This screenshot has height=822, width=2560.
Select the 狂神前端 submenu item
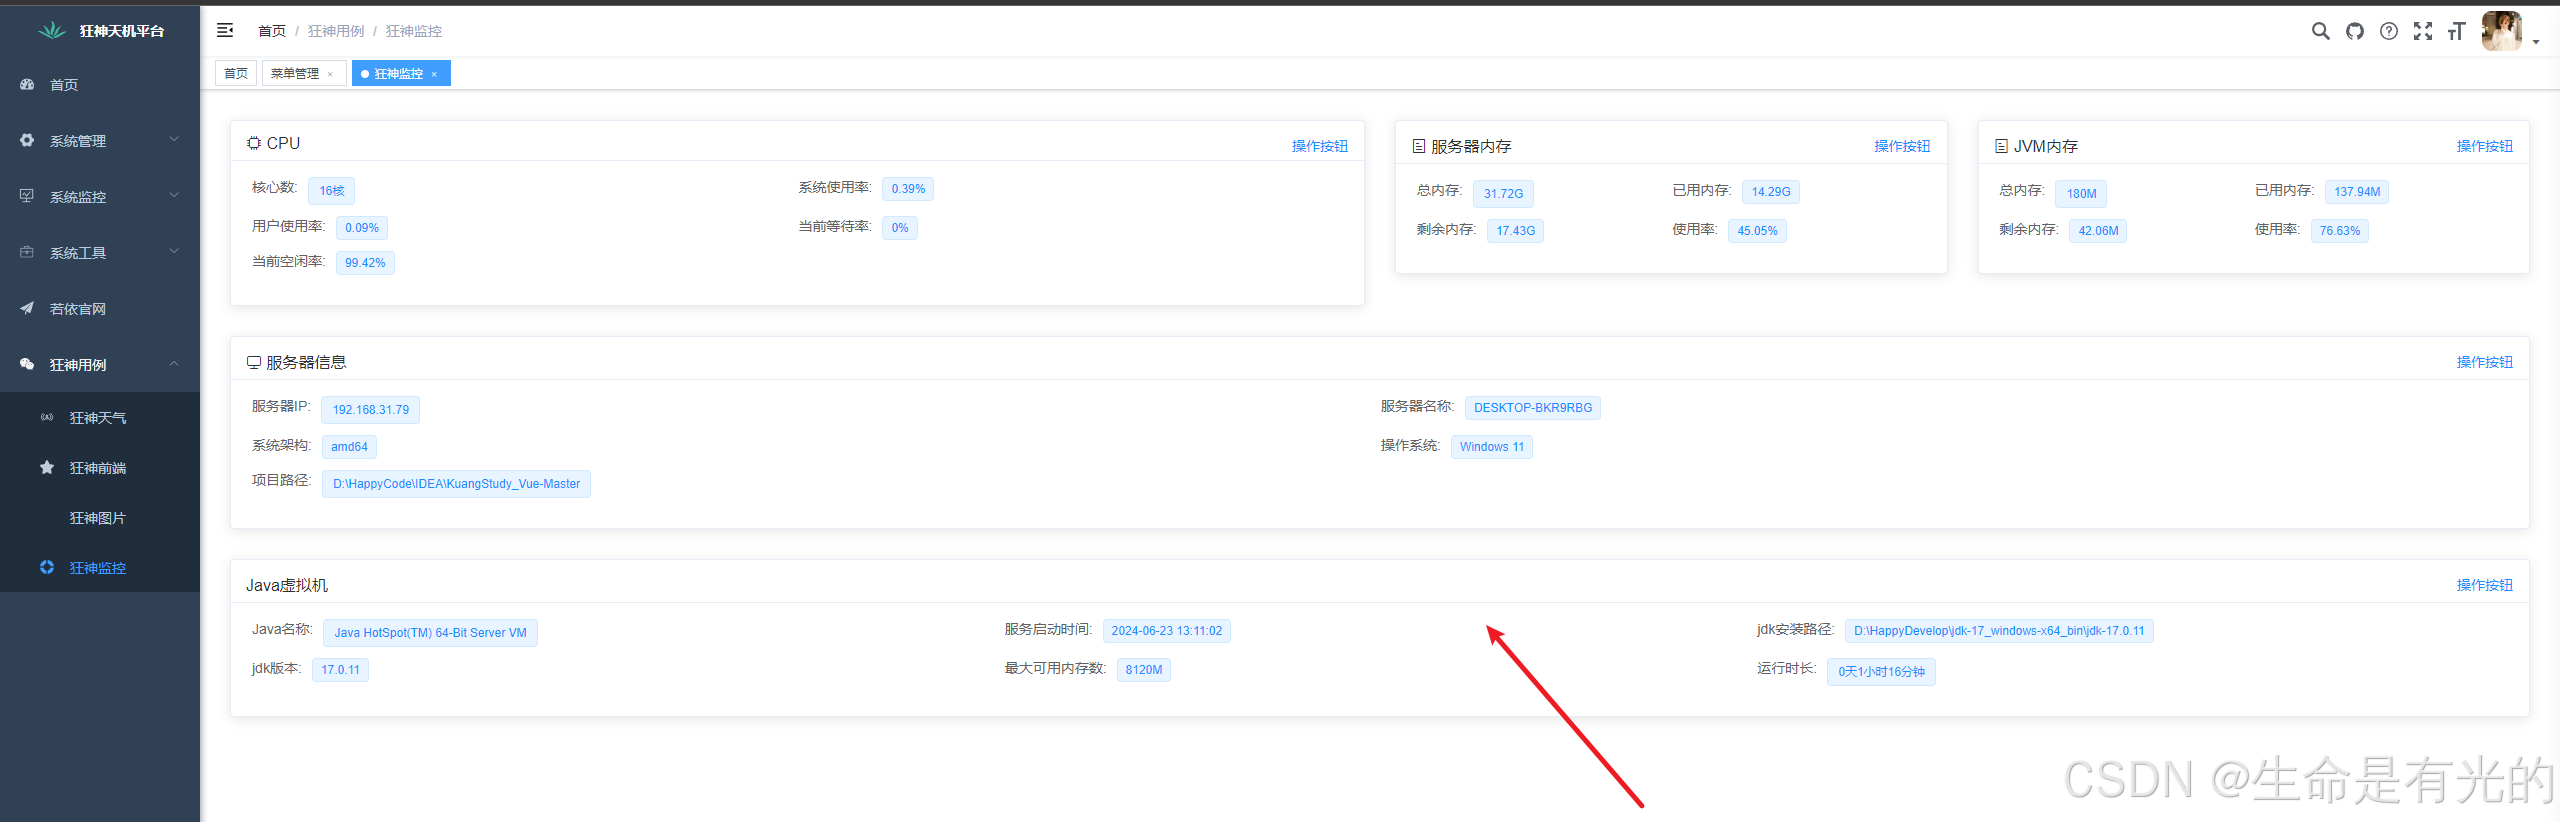pyautogui.click(x=100, y=468)
